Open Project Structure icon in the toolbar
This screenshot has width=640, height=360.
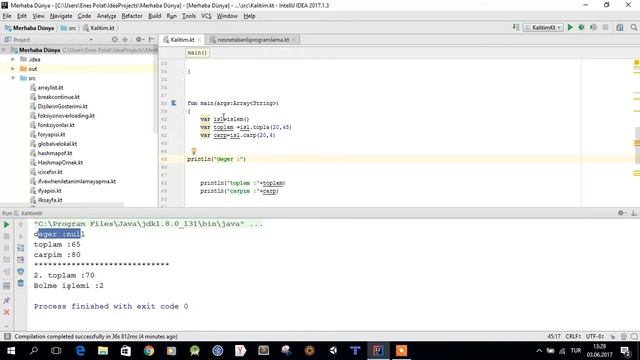[x=620, y=27]
